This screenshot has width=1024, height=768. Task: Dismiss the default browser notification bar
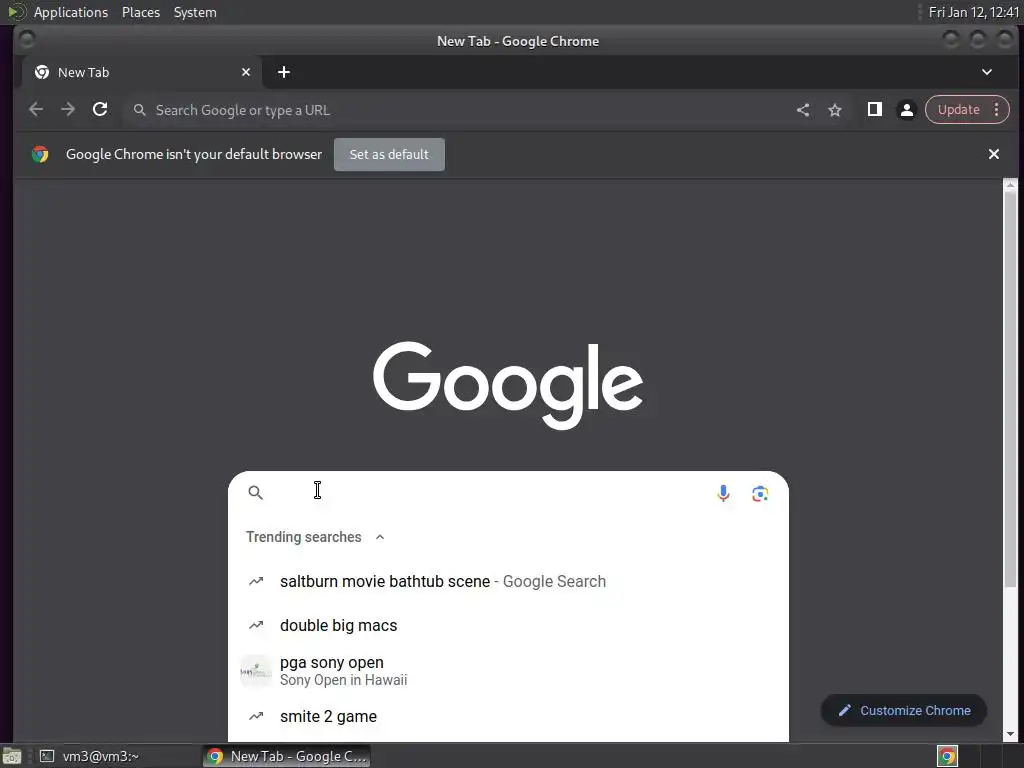point(993,154)
